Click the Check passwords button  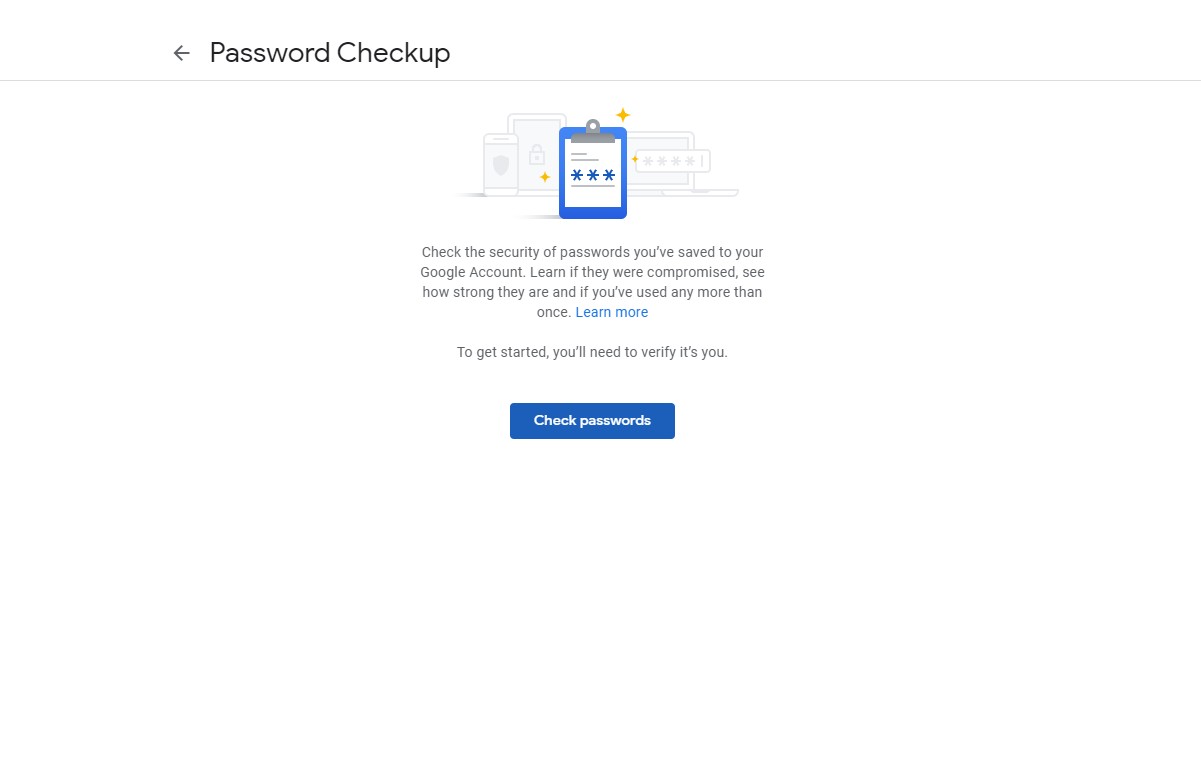click(x=592, y=421)
